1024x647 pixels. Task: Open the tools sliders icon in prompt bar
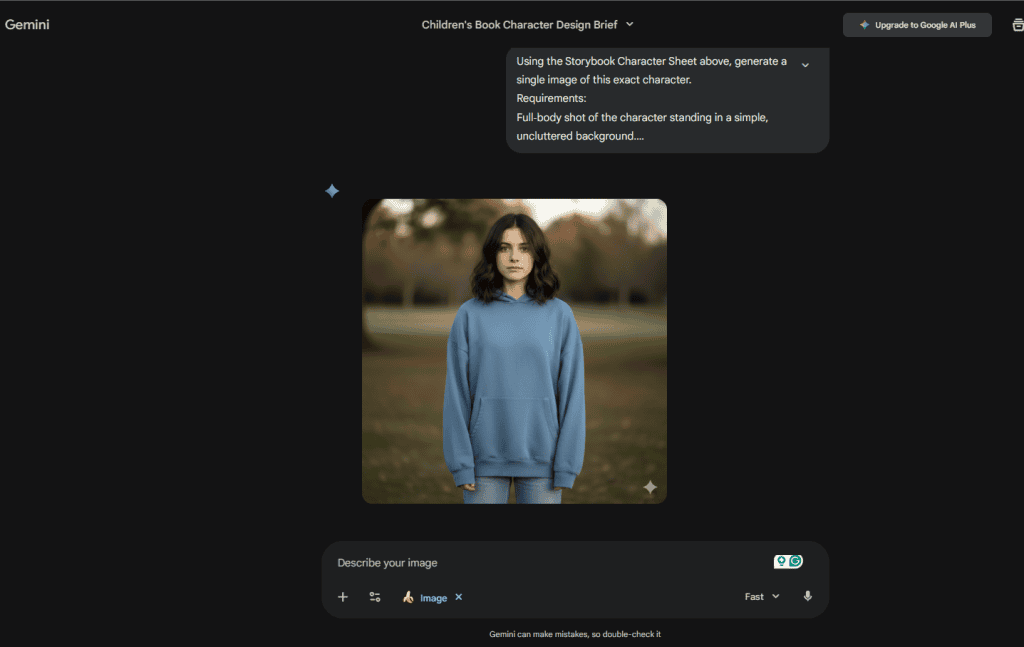pos(375,596)
